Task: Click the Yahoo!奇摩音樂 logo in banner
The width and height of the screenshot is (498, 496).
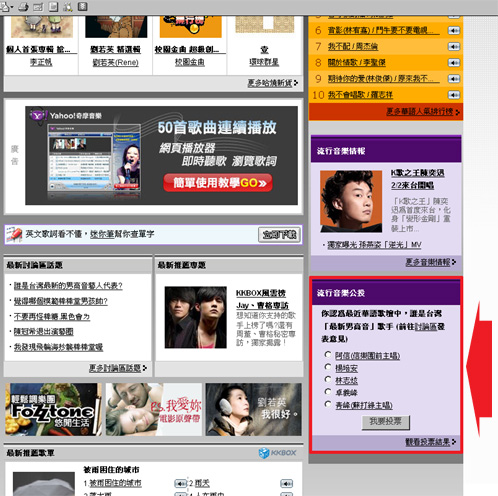Action: pos(66,115)
